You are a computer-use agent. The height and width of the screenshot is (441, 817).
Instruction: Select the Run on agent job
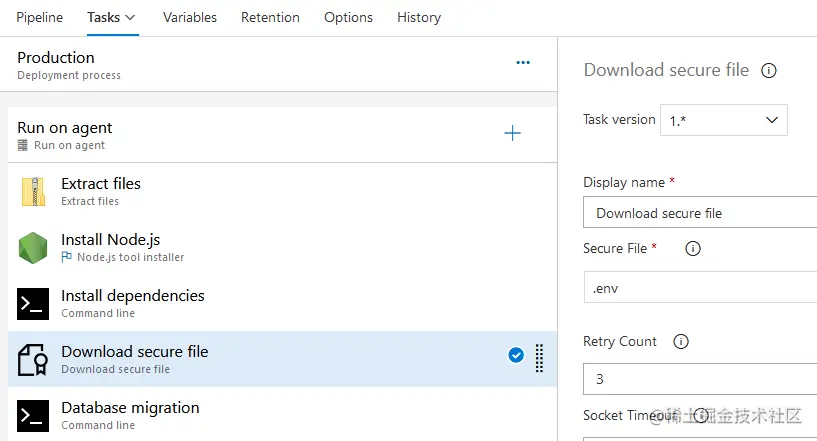point(282,135)
